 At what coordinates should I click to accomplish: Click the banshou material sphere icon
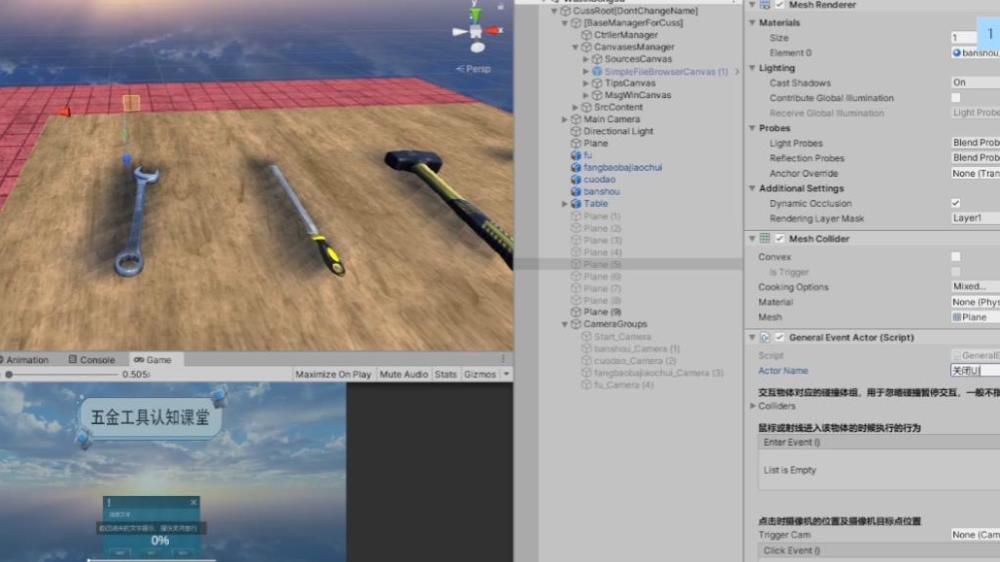point(956,53)
